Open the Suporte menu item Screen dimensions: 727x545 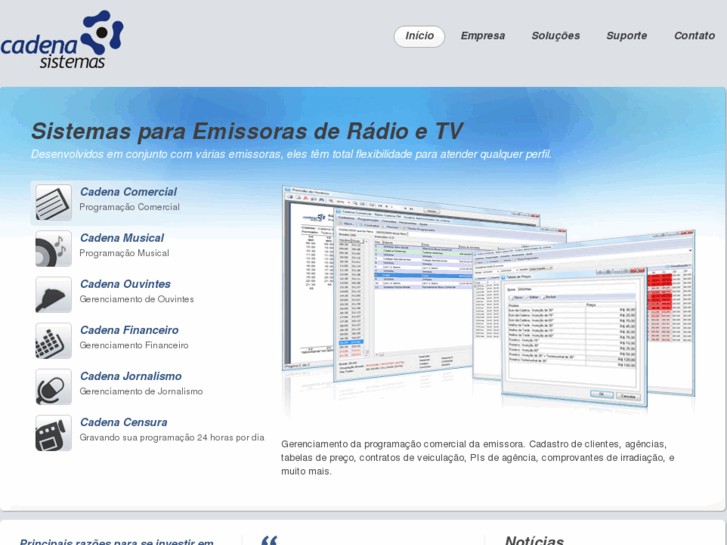tap(626, 36)
